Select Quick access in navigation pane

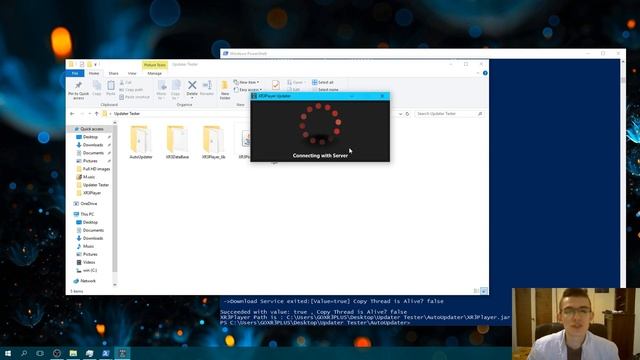(89, 129)
